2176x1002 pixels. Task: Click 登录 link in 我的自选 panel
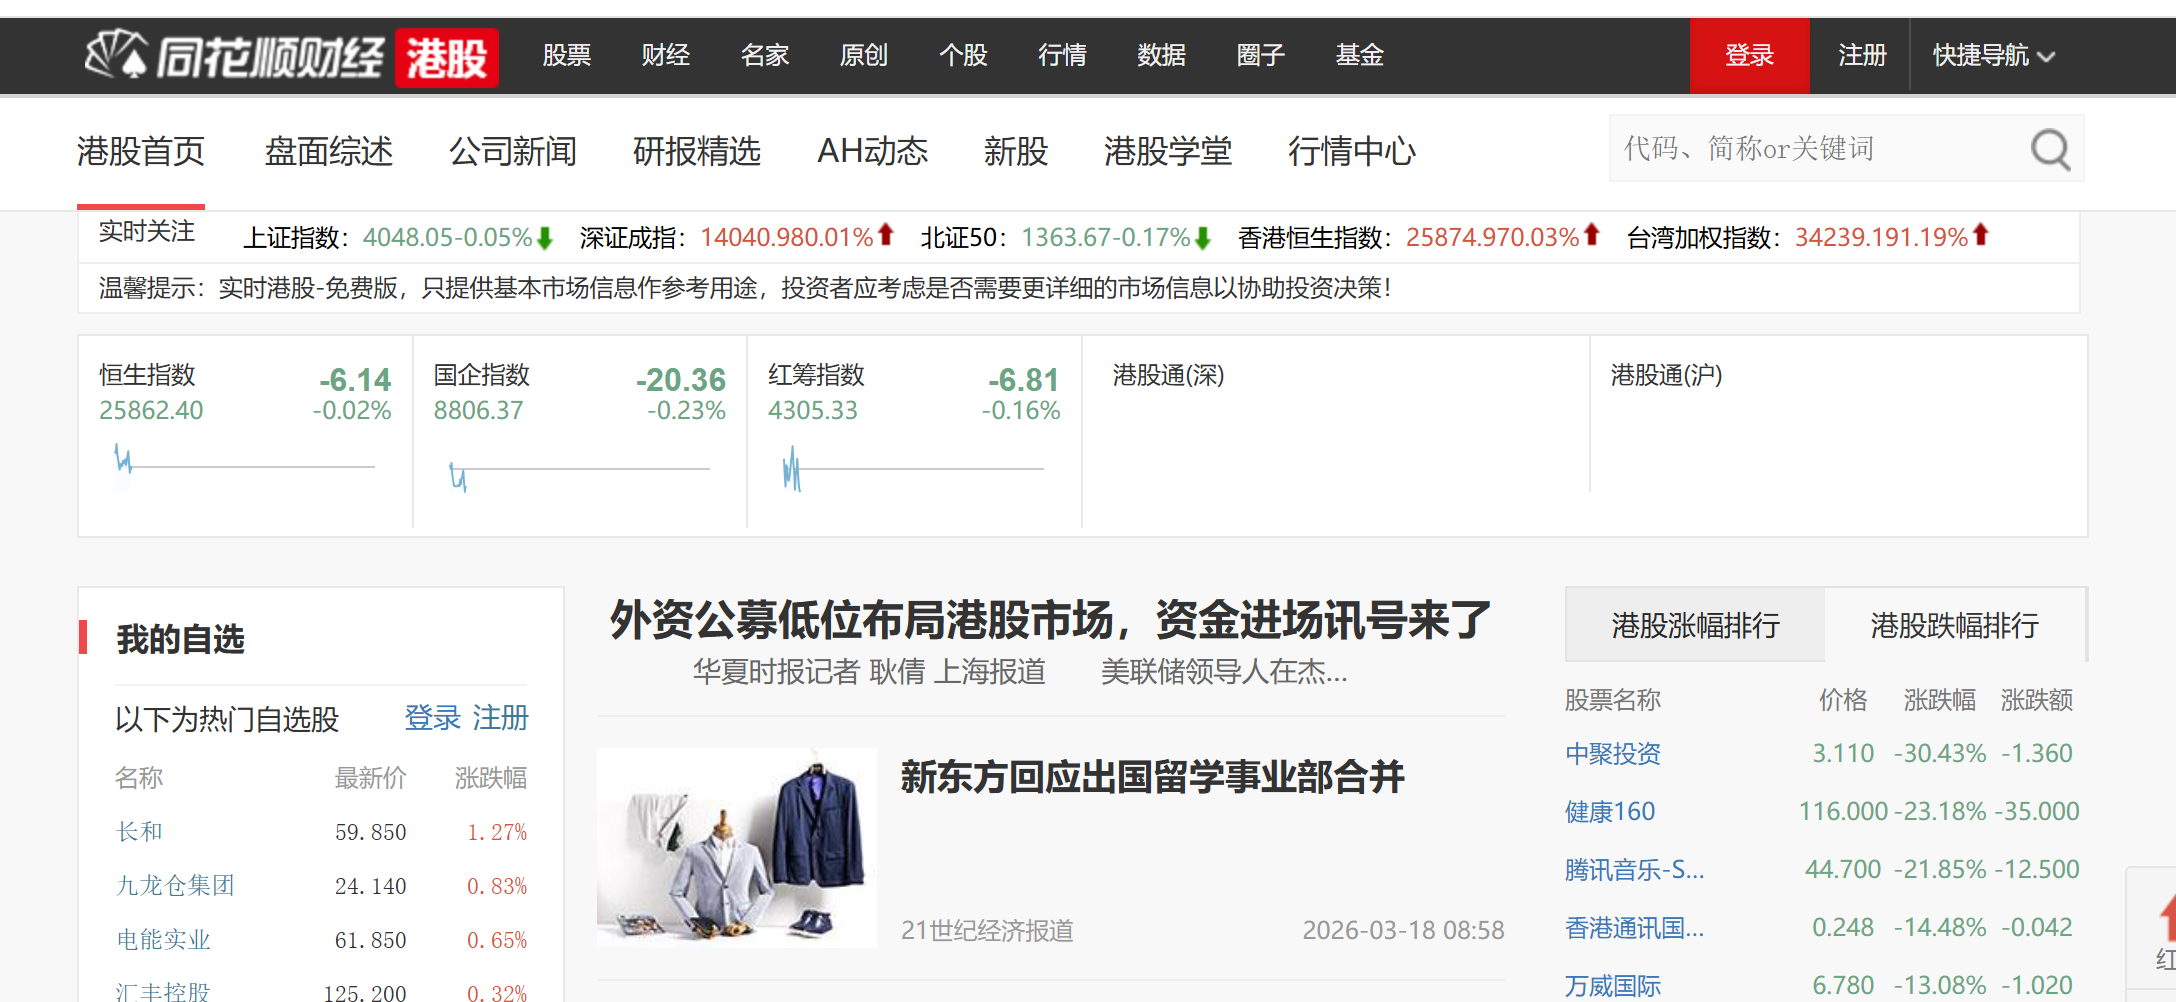coord(432,718)
